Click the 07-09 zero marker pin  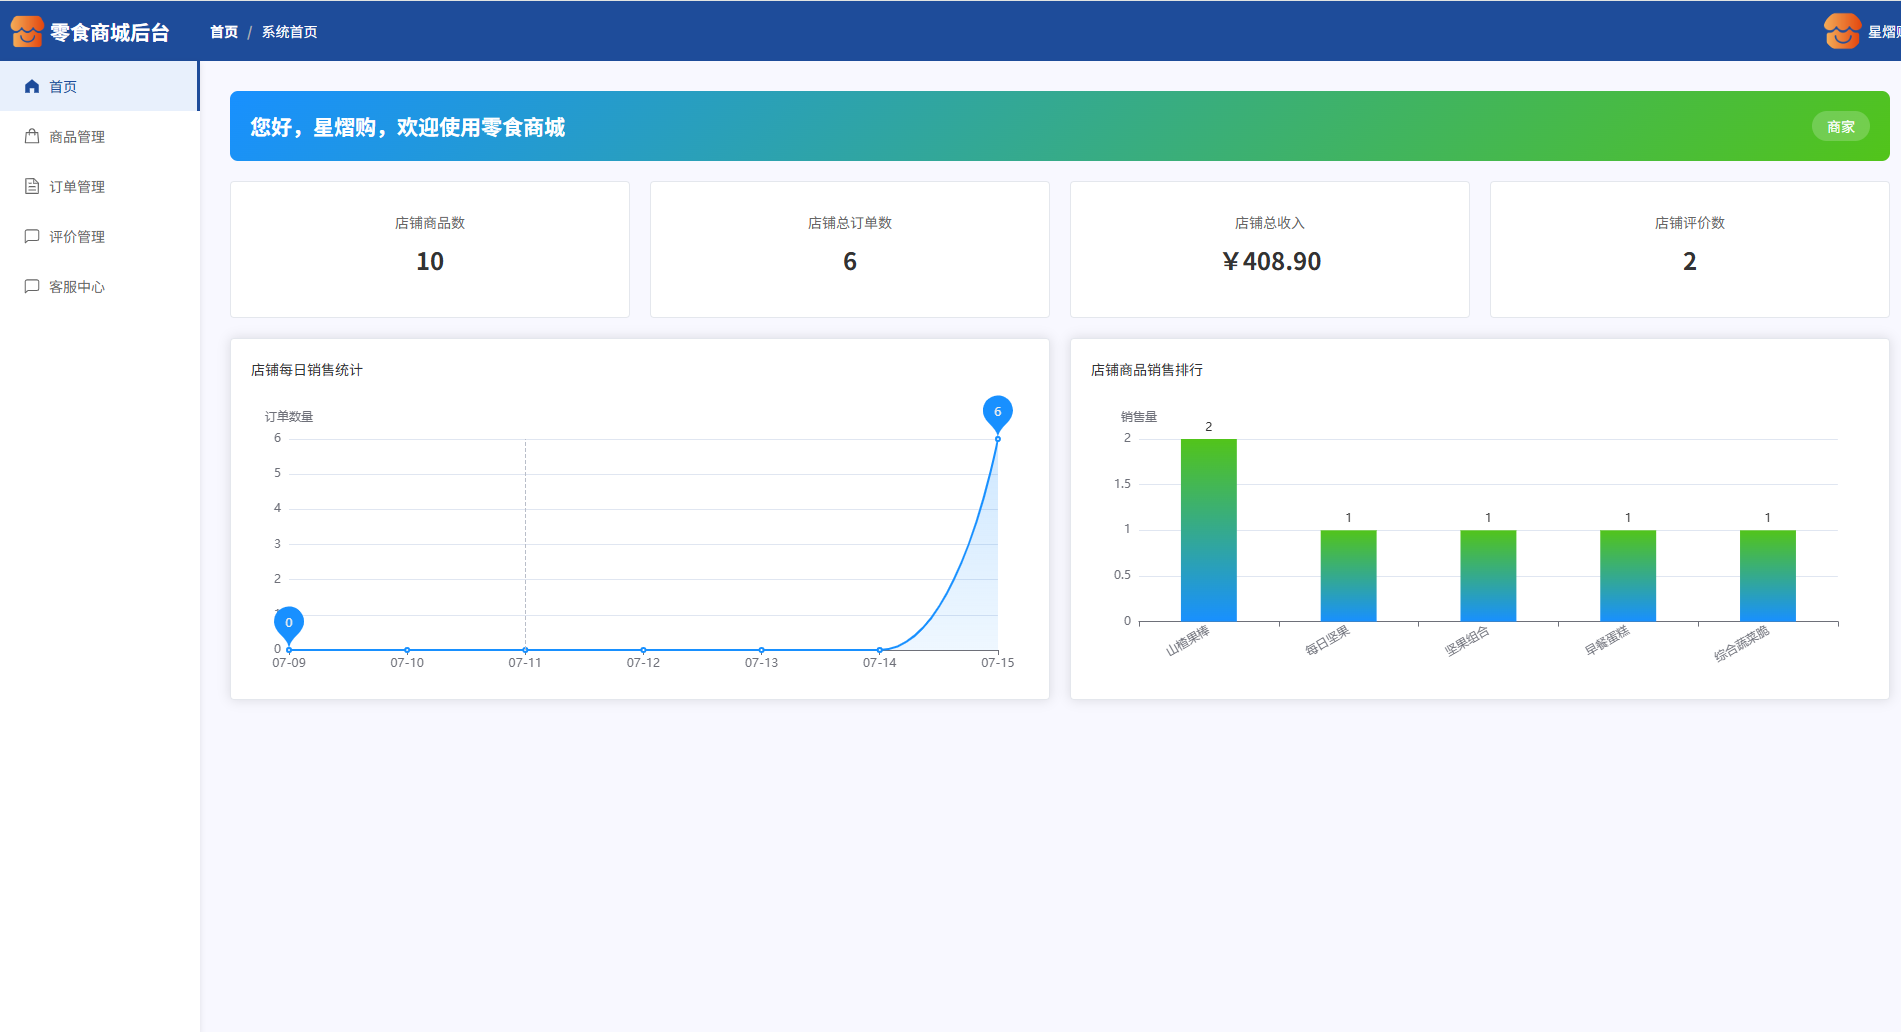coord(289,623)
